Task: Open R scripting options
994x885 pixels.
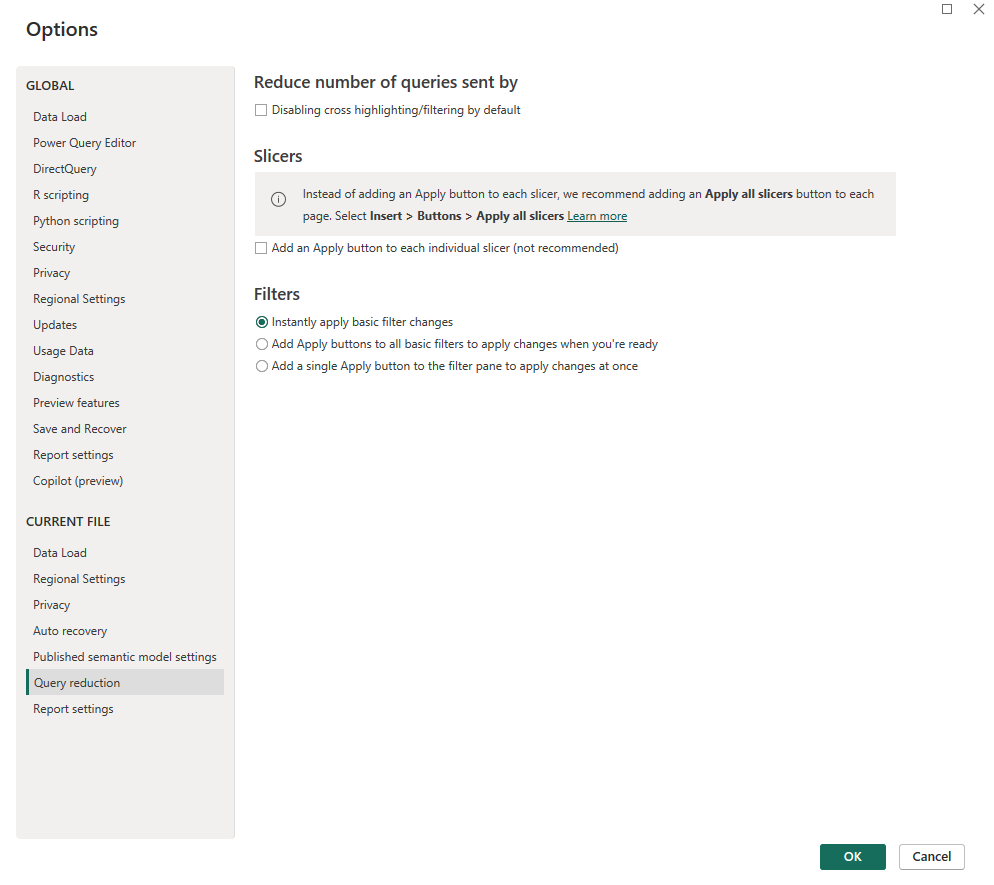Action: [59, 194]
